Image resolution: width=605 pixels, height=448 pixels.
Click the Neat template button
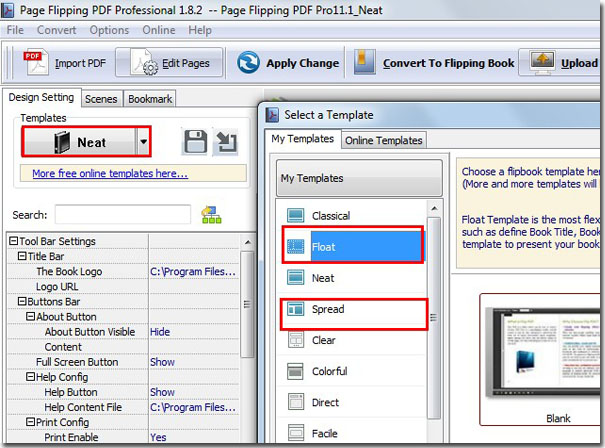point(80,142)
